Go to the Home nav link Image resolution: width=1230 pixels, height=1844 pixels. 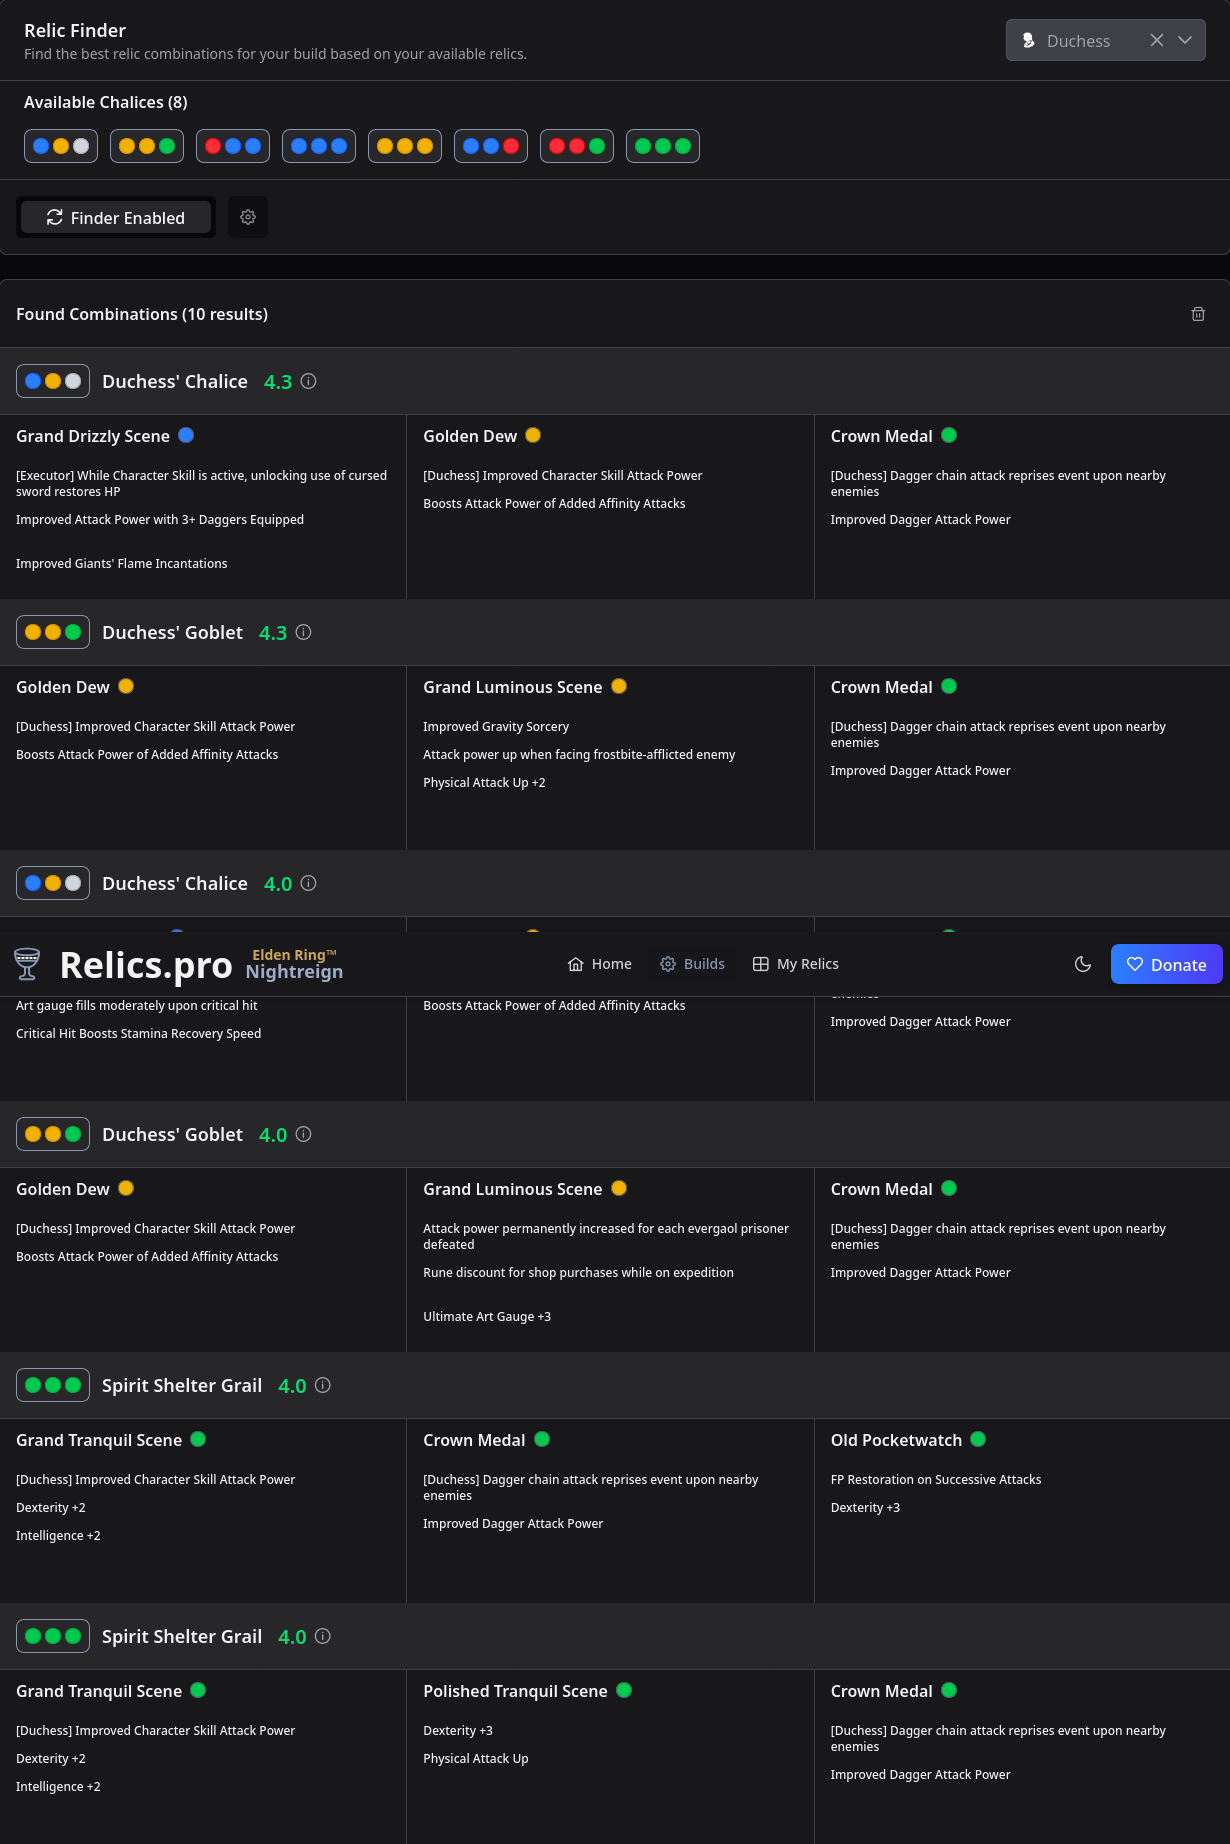click(x=600, y=964)
